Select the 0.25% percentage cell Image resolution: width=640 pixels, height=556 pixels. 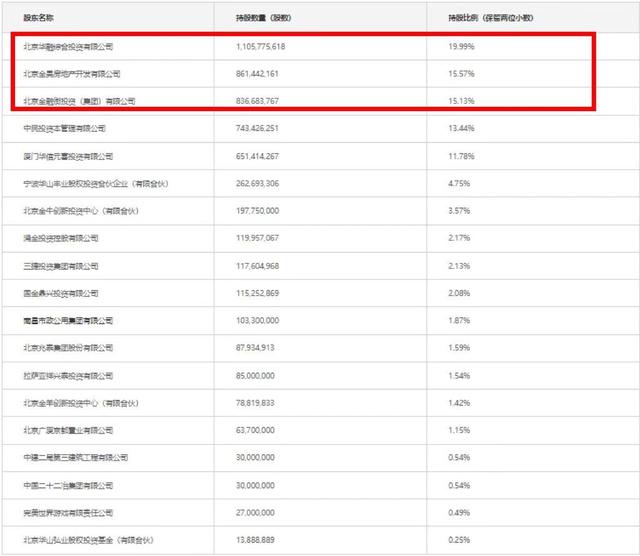pyautogui.click(x=459, y=540)
